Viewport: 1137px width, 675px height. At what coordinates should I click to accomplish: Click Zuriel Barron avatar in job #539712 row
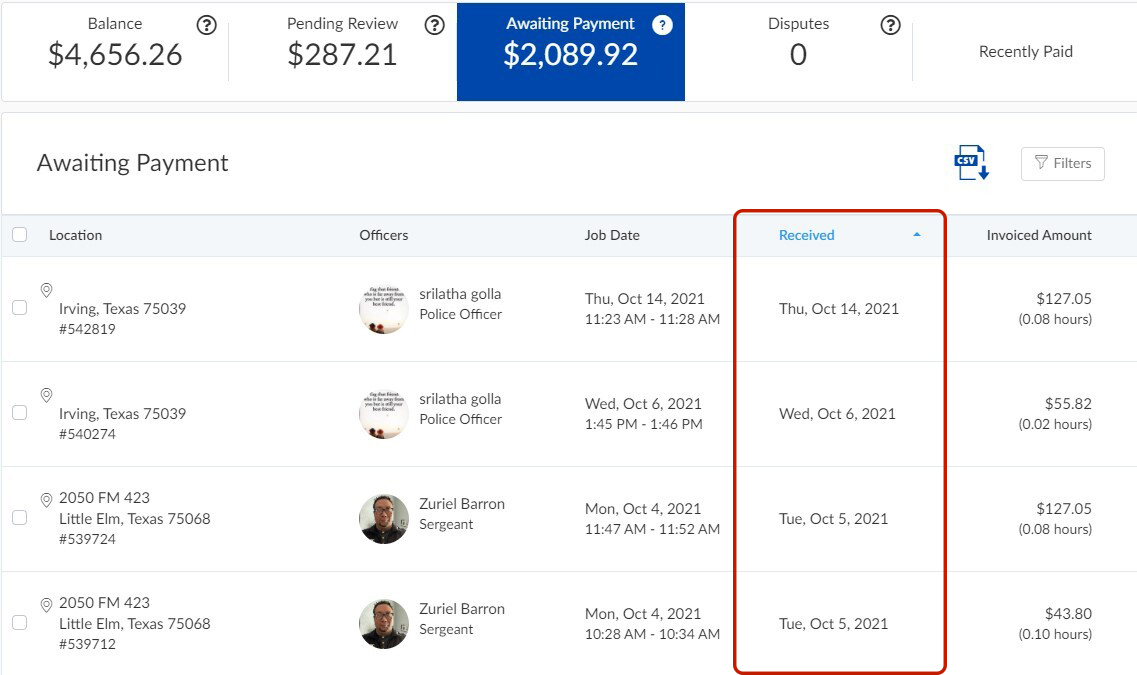[384, 624]
